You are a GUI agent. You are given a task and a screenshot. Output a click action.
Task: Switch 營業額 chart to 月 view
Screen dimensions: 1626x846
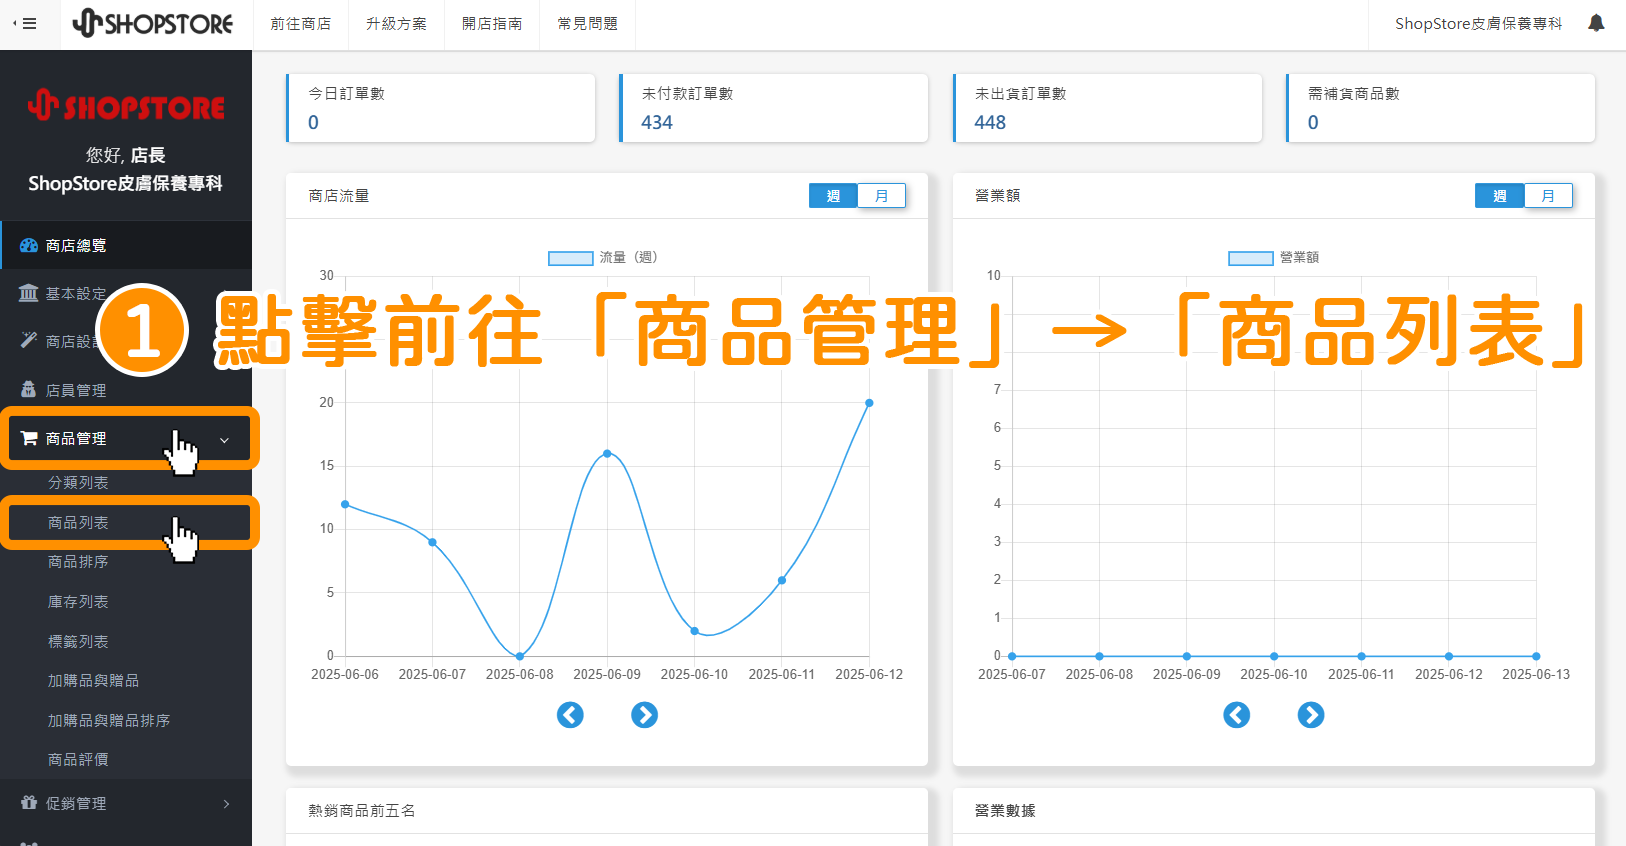[x=1549, y=196]
